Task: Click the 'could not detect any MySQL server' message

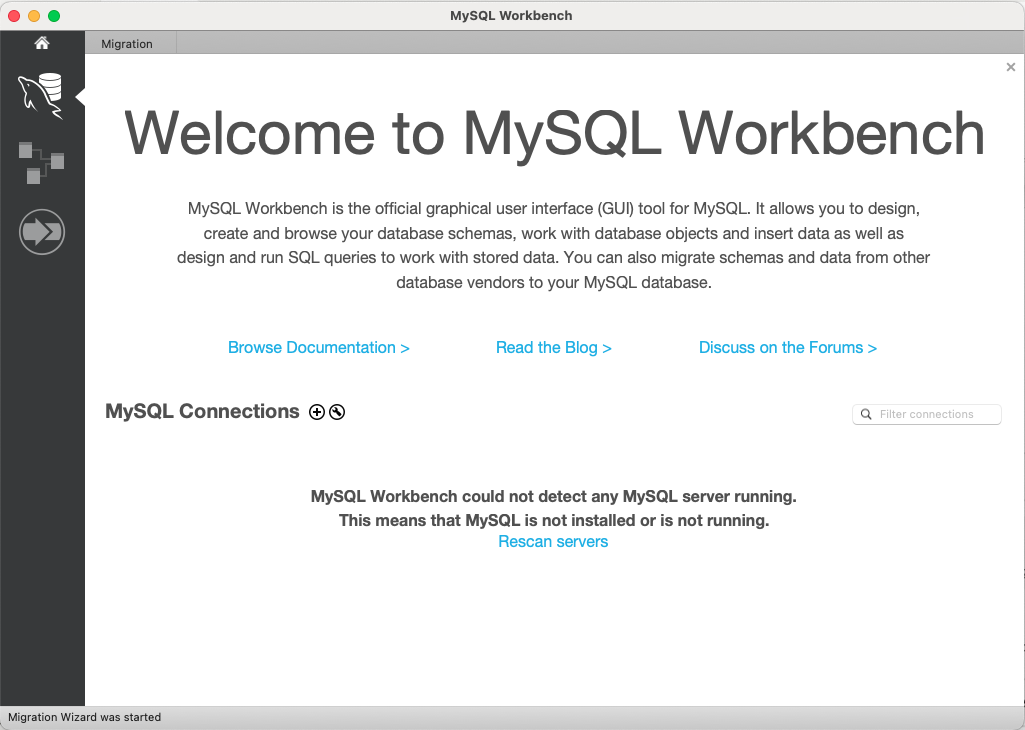Action: [x=554, y=497]
